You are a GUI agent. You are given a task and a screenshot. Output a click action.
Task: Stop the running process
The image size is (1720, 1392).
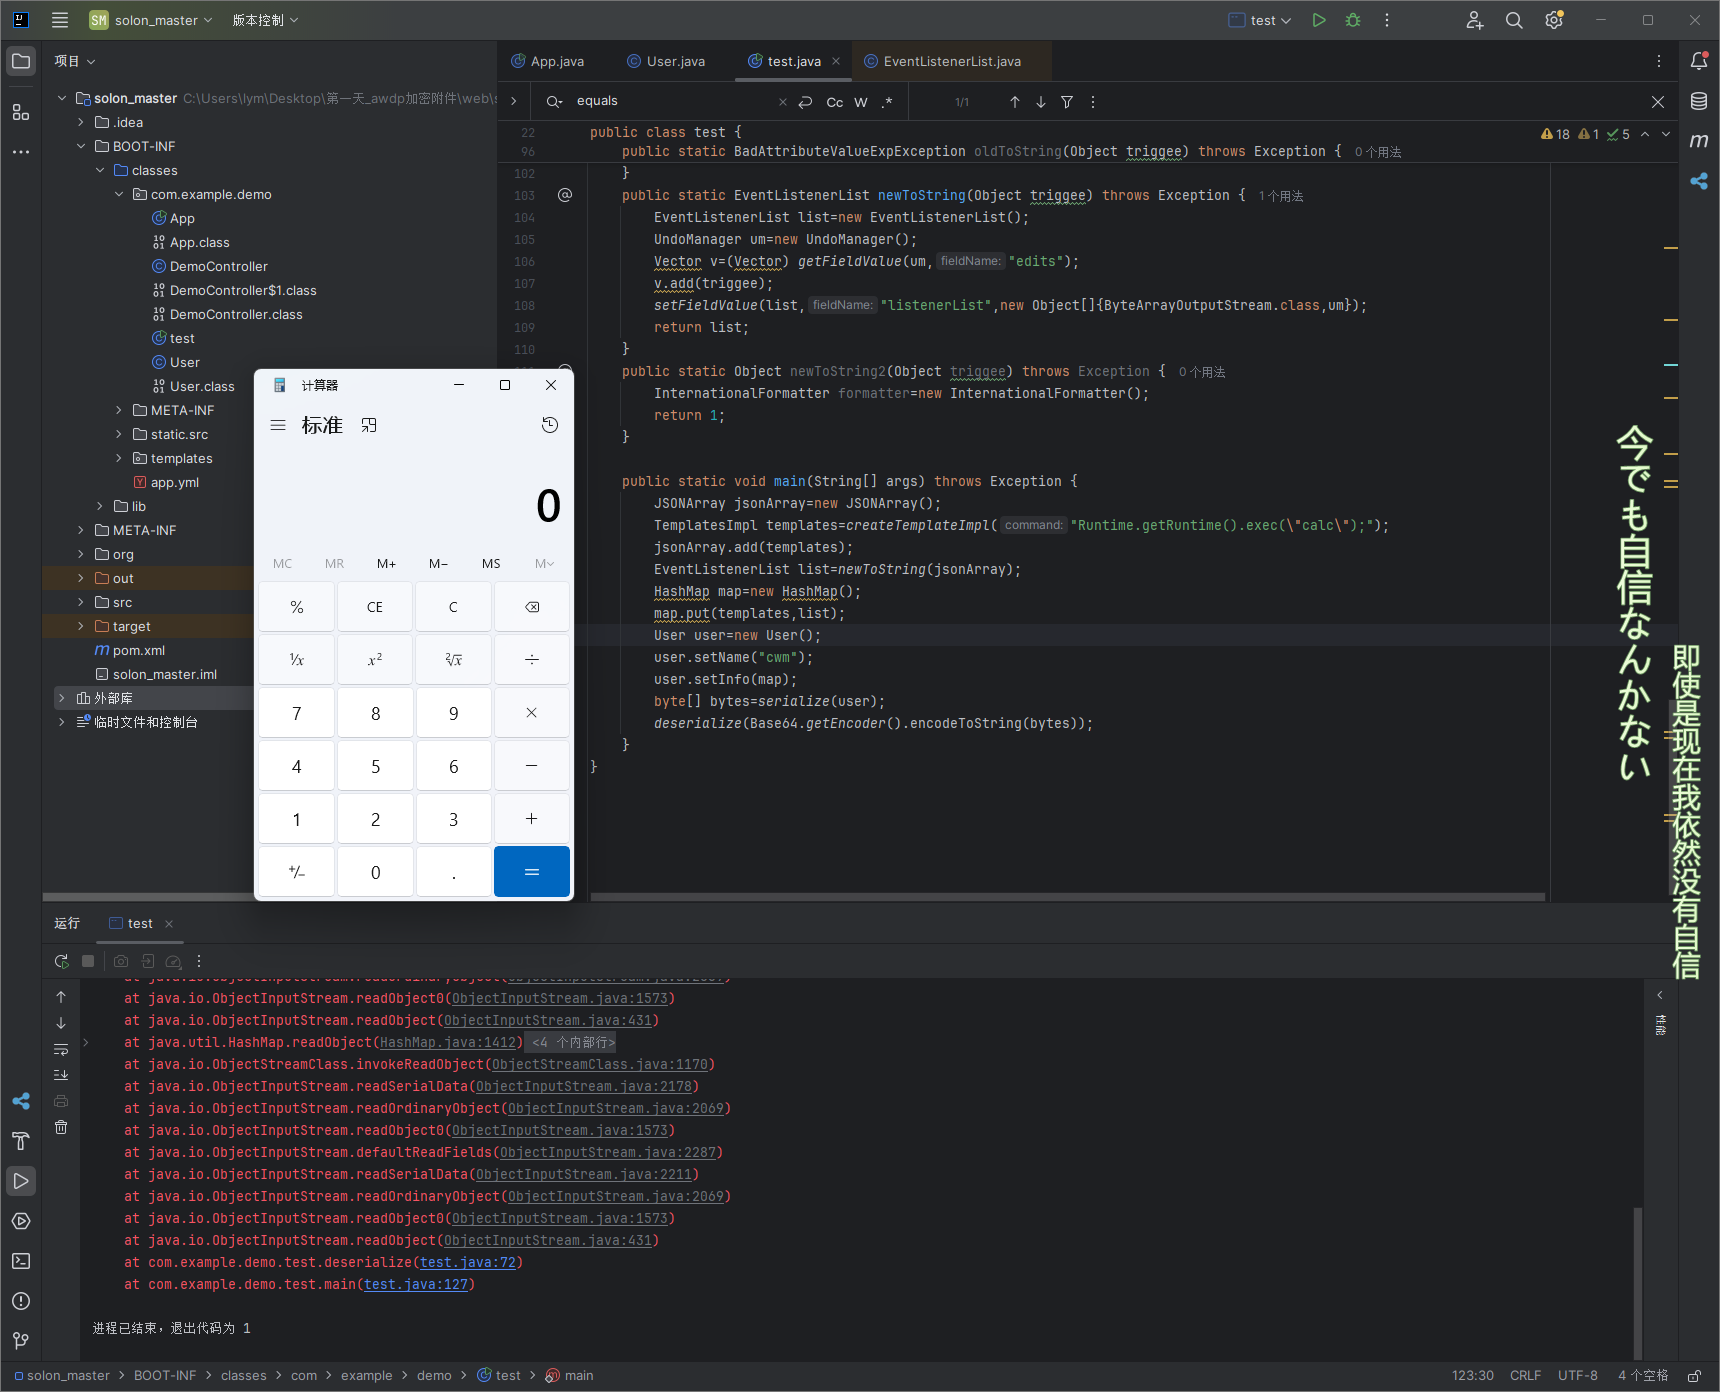88,961
